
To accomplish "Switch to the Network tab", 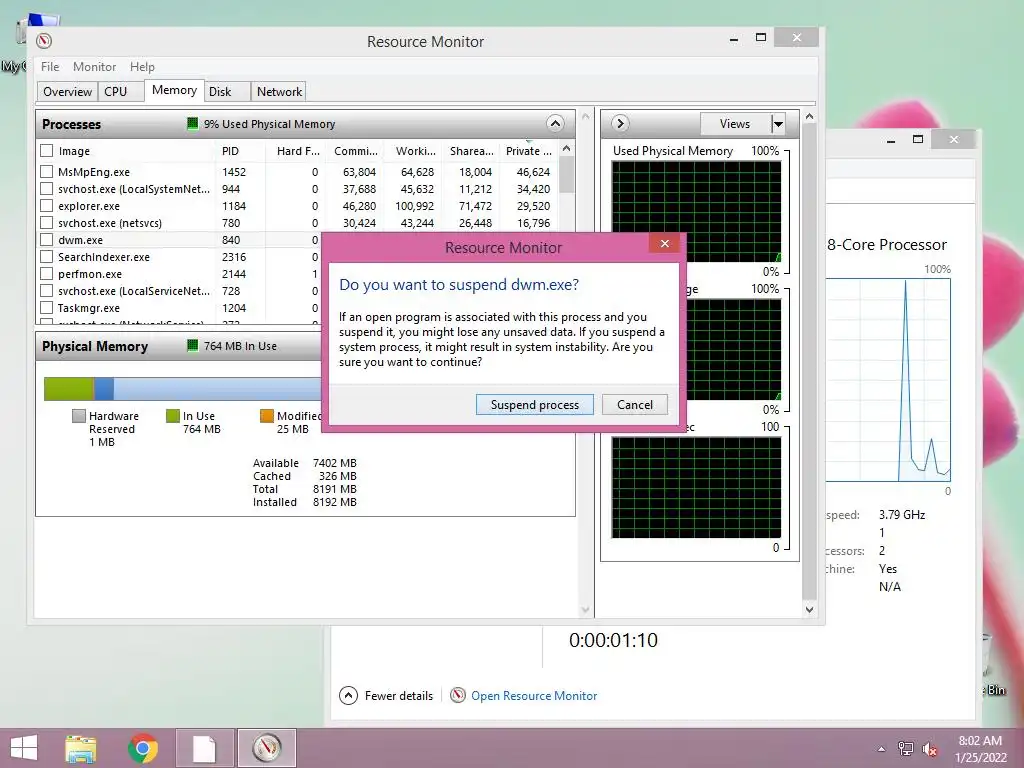I will tap(279, 91).
